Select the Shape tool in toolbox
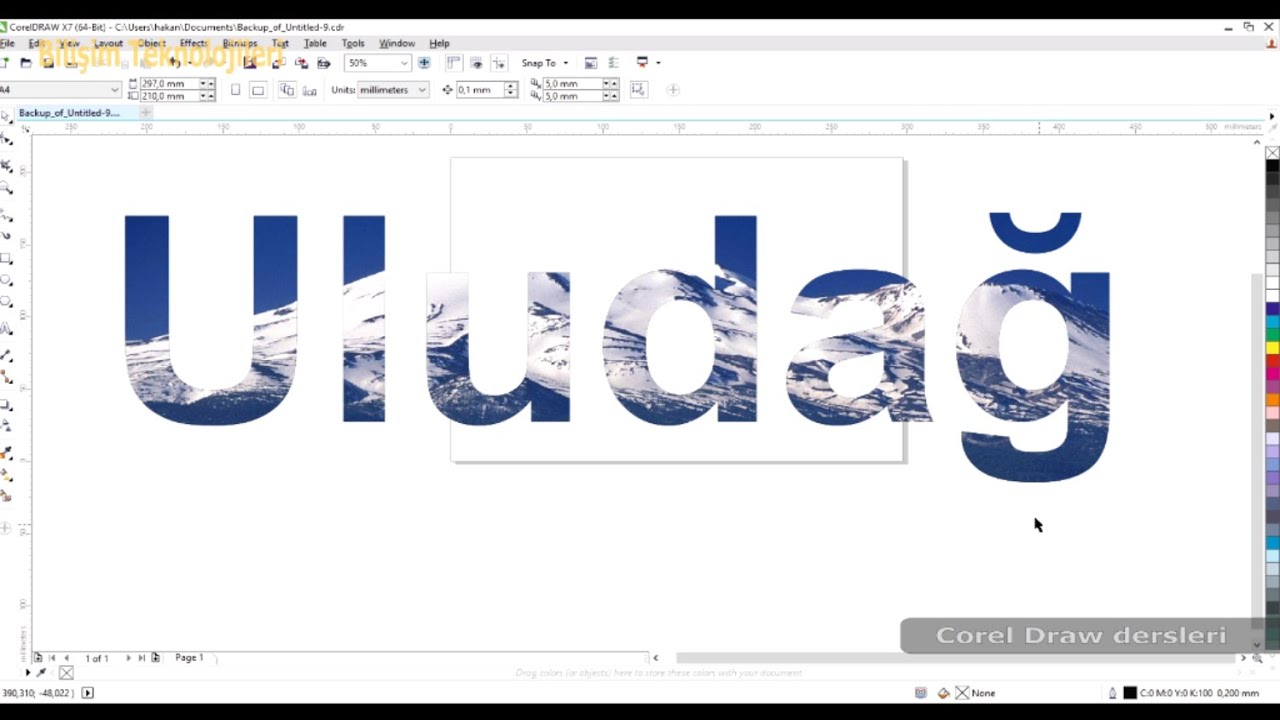 point(7,140)
